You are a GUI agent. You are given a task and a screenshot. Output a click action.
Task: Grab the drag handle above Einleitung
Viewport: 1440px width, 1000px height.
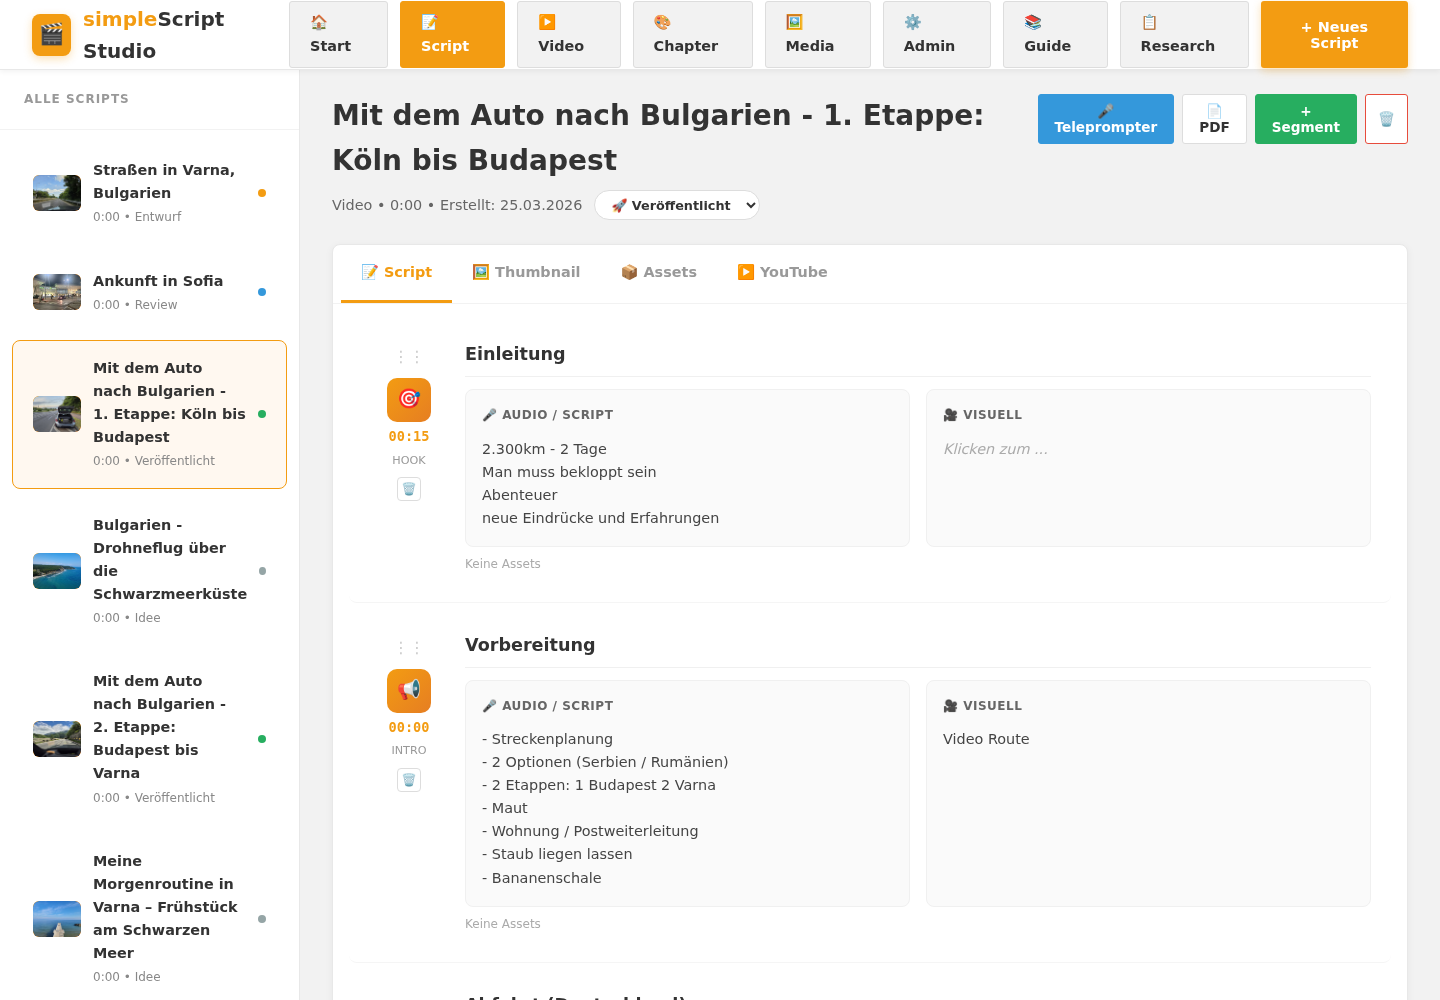point(409,357)
